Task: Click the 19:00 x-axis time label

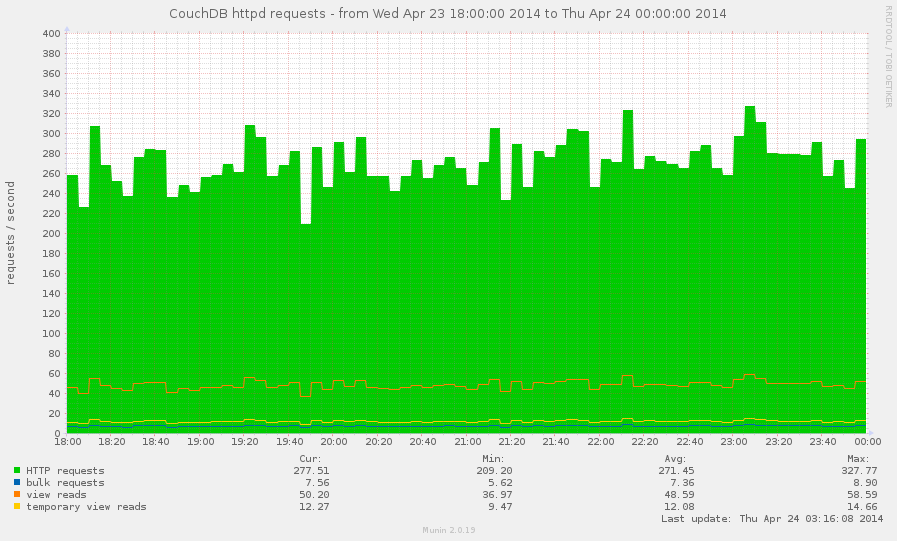Action: pyautogui.click(x=201, y=441)
